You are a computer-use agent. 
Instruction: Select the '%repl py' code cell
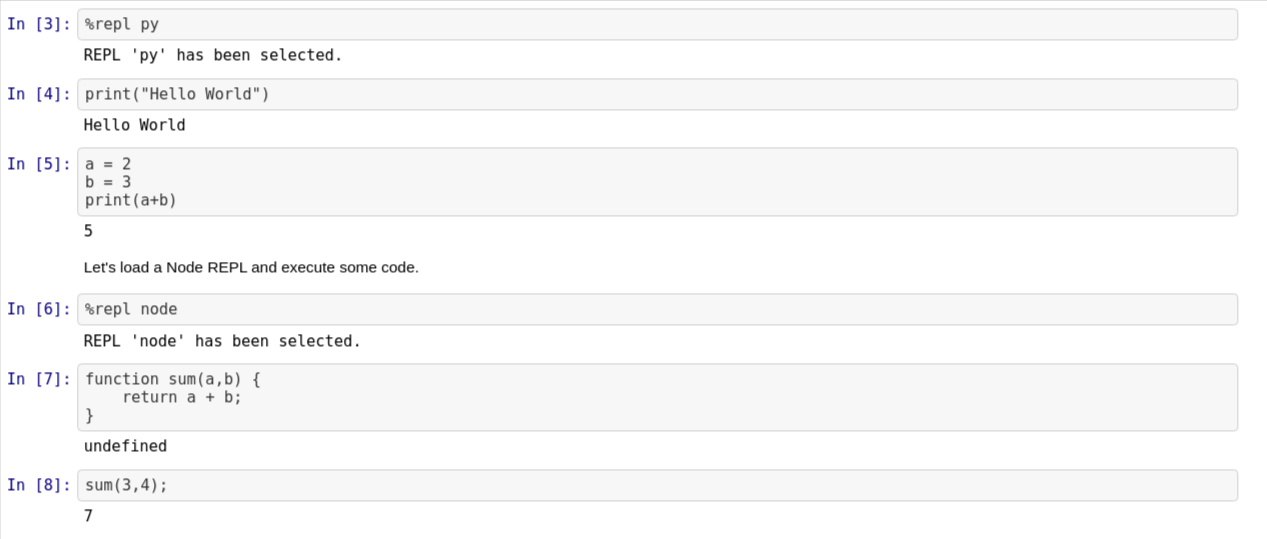pos(657,24)
